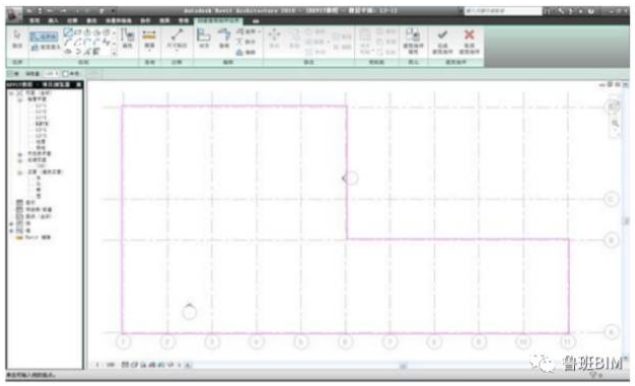Image resolution: width=635 pixels, height=386 pixels.
Task: Click the search box in title bar
Action: [502, 11]
